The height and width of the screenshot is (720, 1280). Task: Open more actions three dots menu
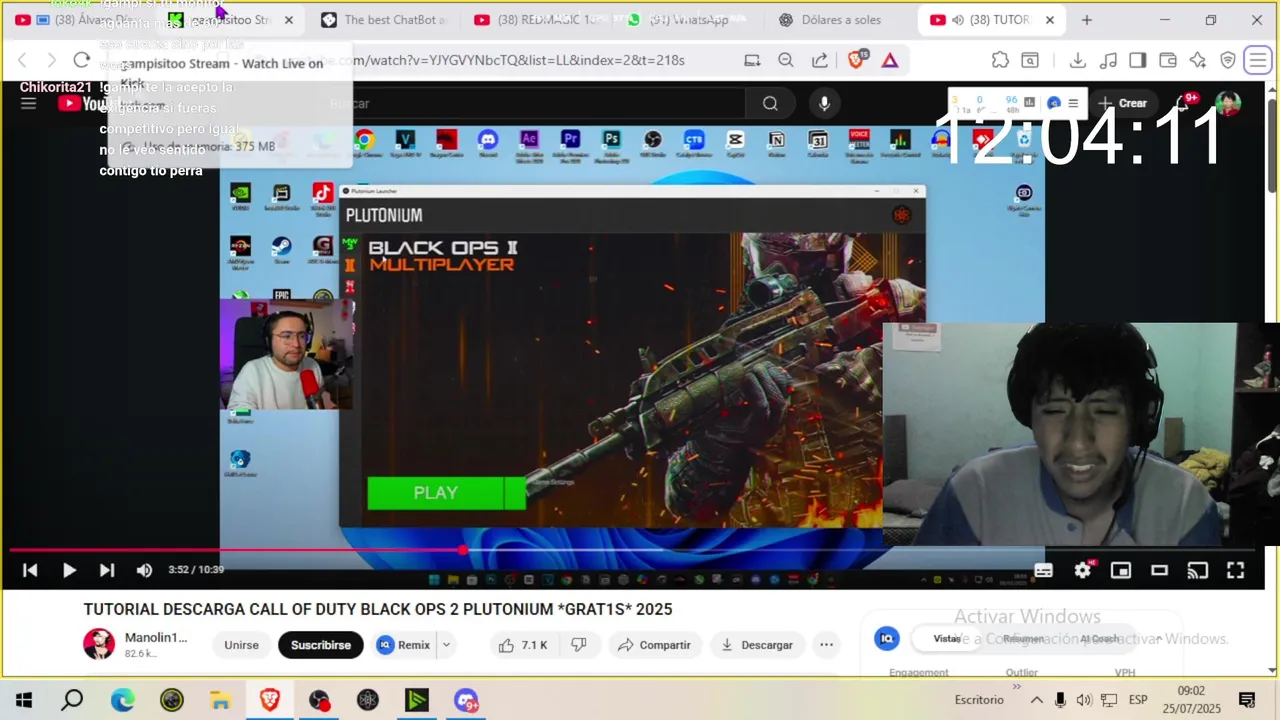click(826, 645)
